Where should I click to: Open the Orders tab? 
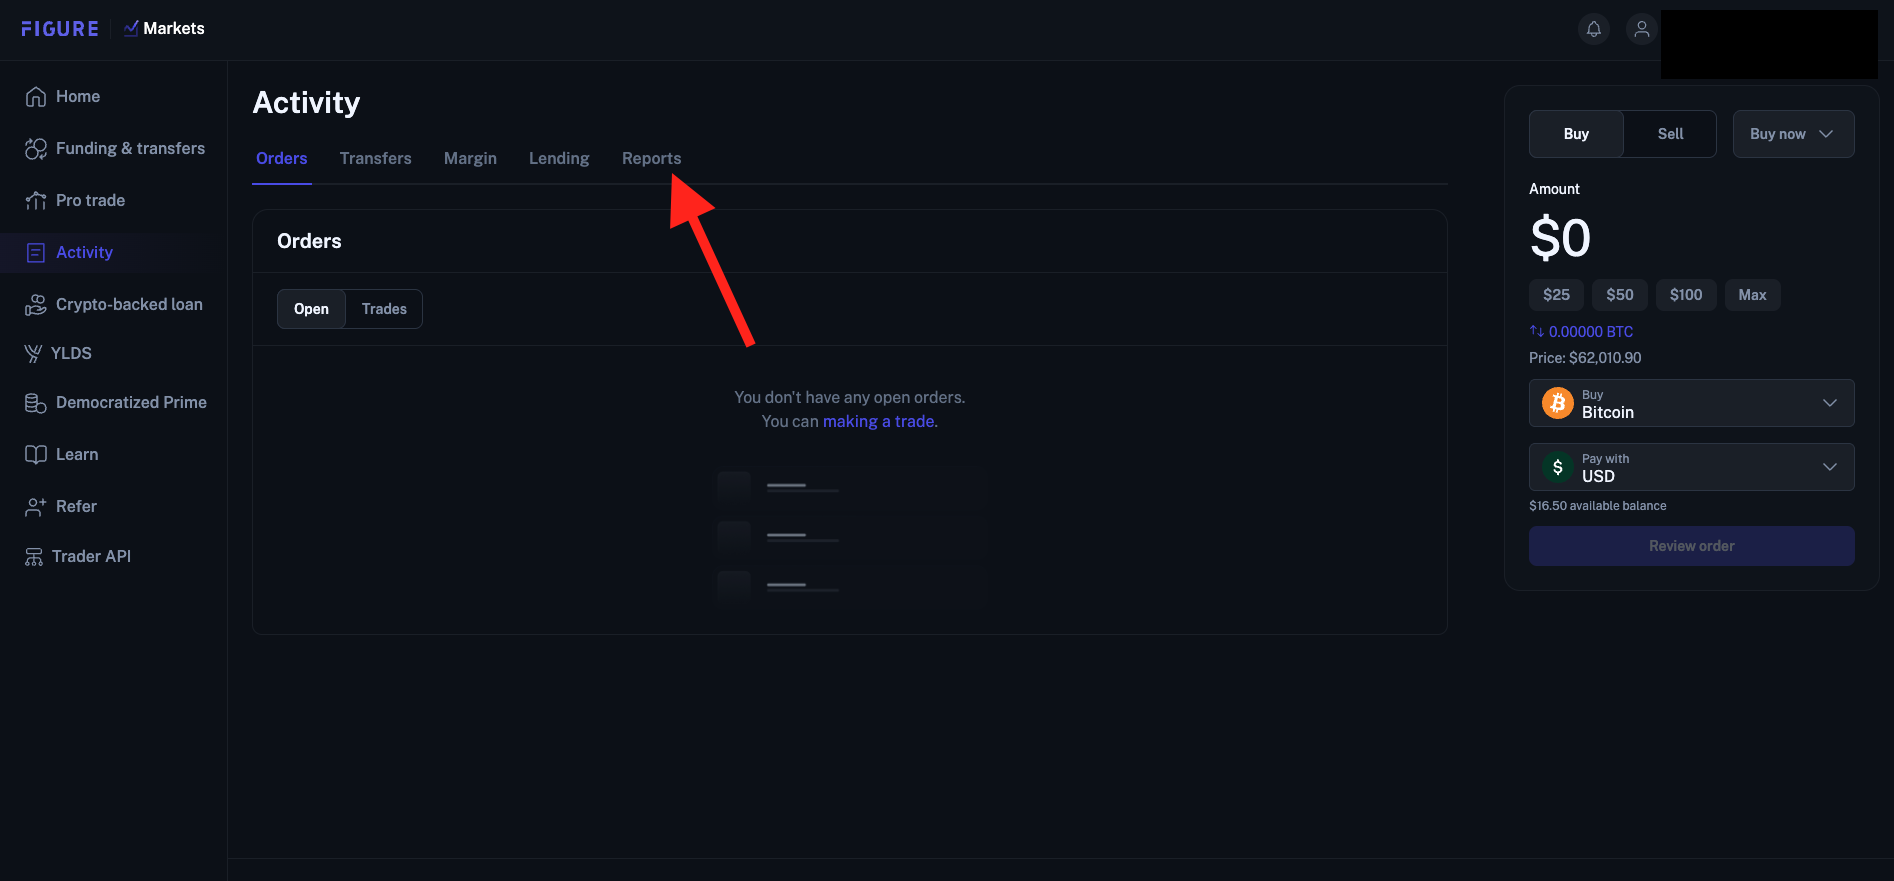(282, 159)
